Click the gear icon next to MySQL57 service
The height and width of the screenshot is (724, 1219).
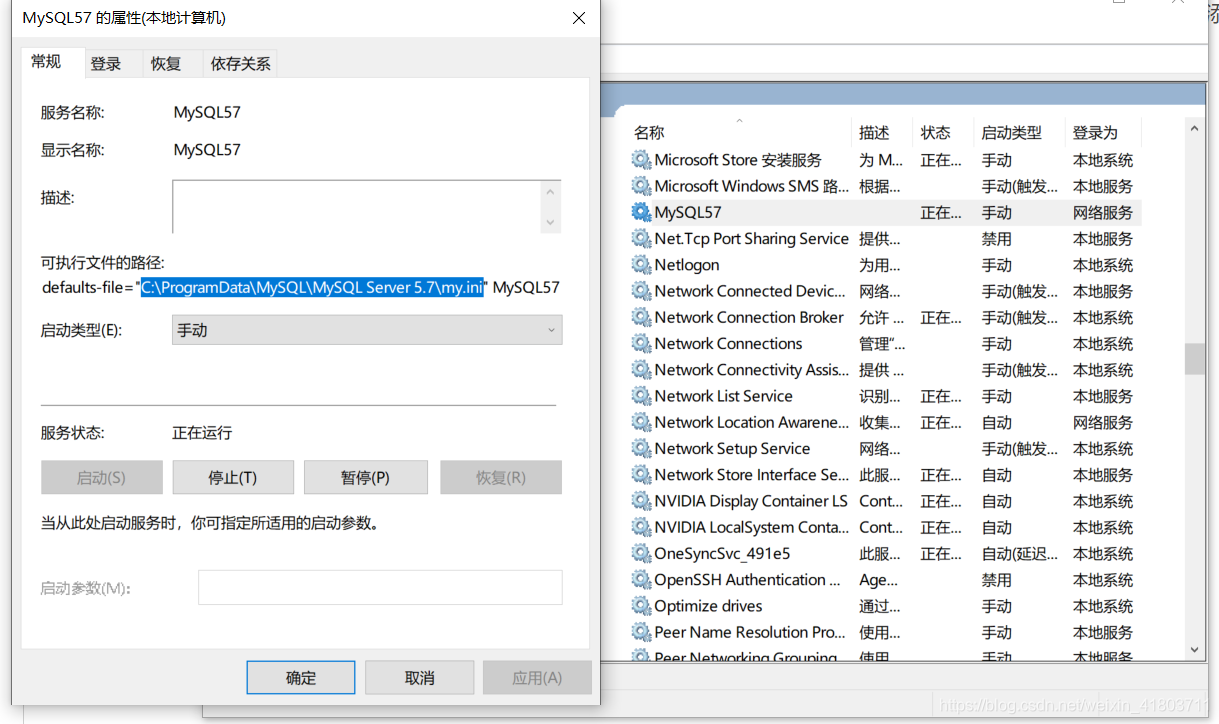point(641,212)
